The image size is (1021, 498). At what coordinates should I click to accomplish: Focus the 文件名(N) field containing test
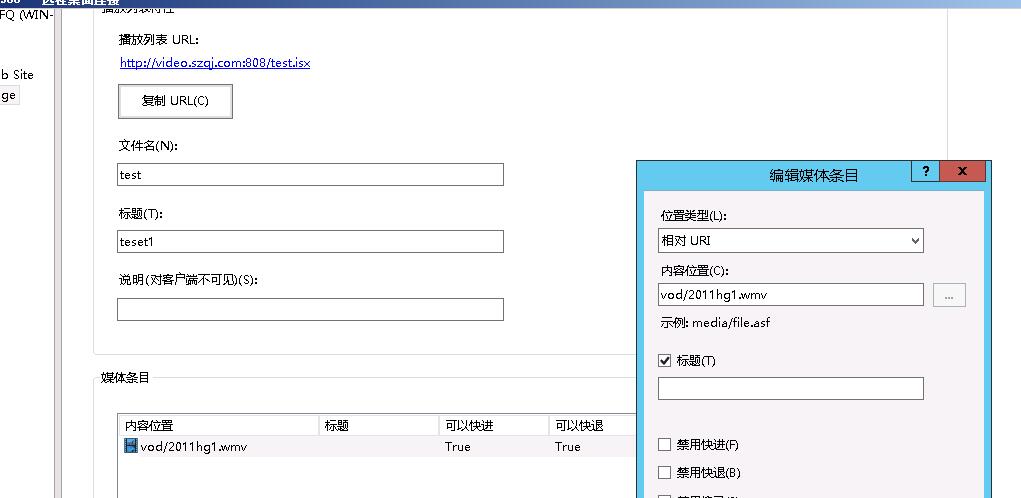[x=310, y=174]
